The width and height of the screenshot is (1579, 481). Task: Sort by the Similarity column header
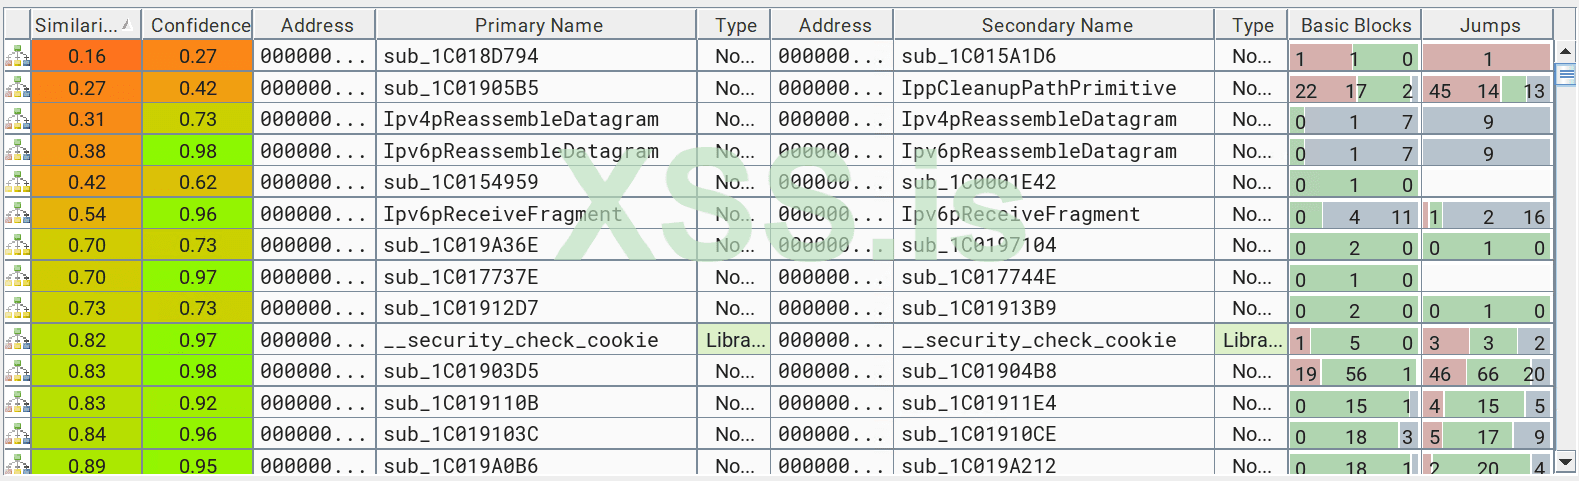coord(85,25)
